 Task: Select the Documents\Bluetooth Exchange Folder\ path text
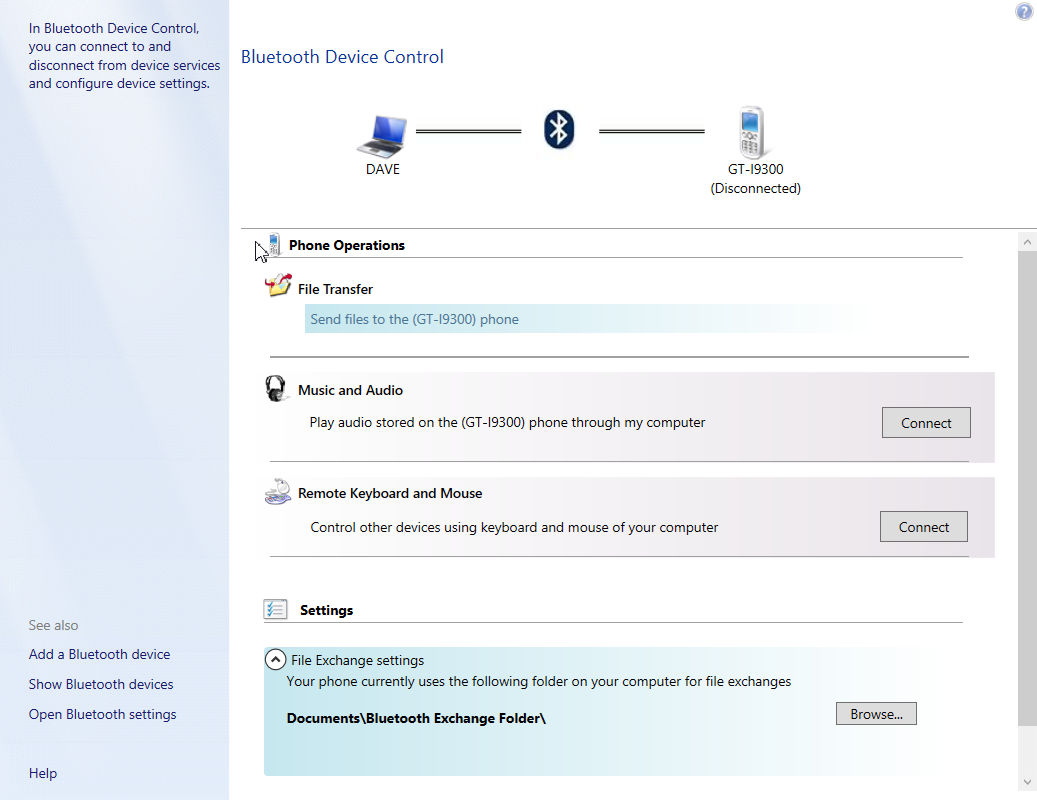(x=416, y=718)
